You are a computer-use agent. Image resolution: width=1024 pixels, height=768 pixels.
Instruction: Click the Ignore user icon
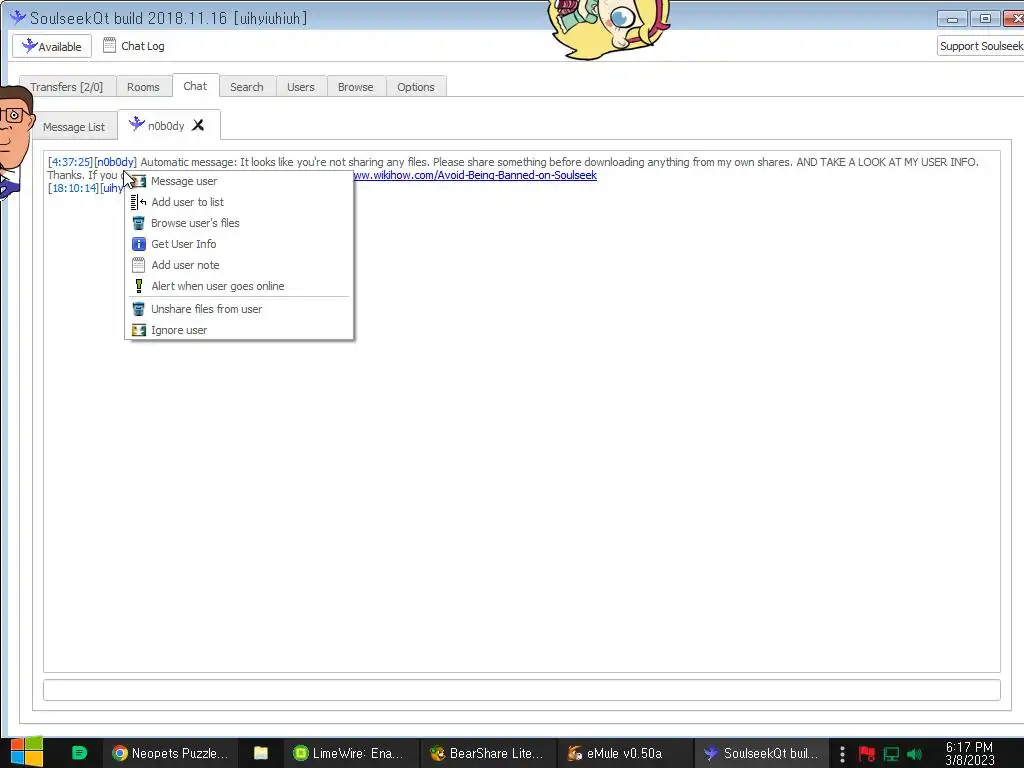(138, 330)
